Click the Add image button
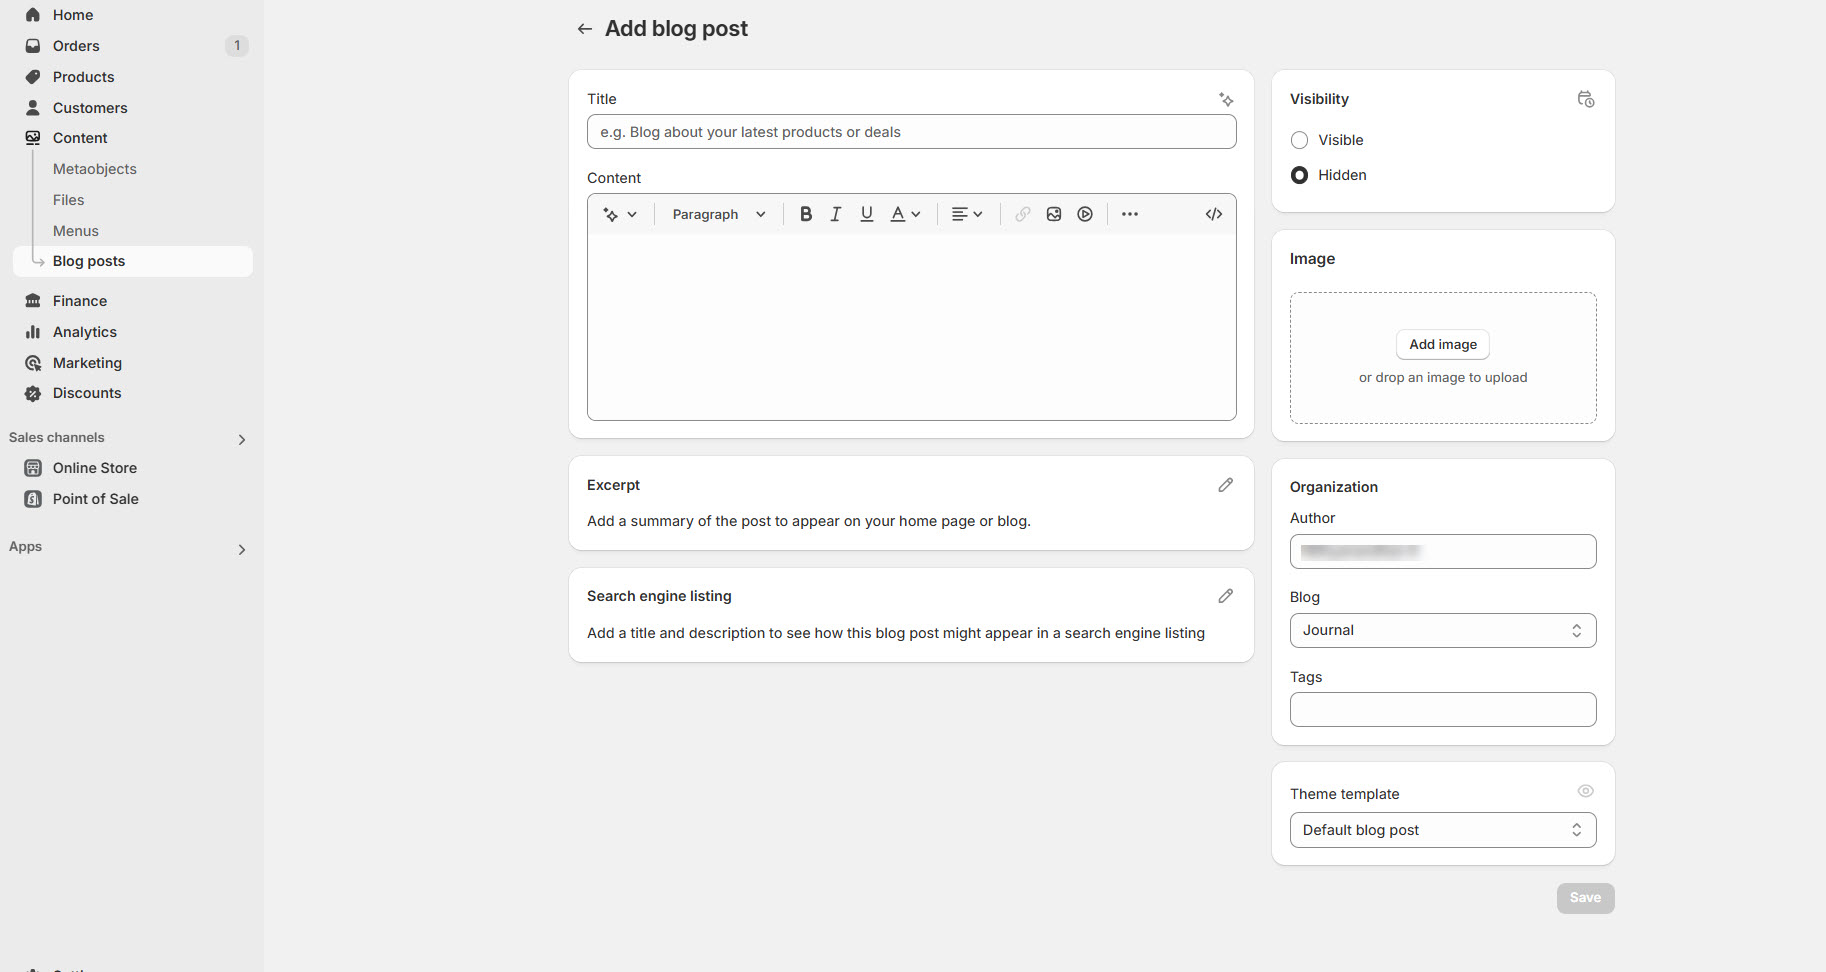1826x972 pixels. click(x=1442, y=344)
